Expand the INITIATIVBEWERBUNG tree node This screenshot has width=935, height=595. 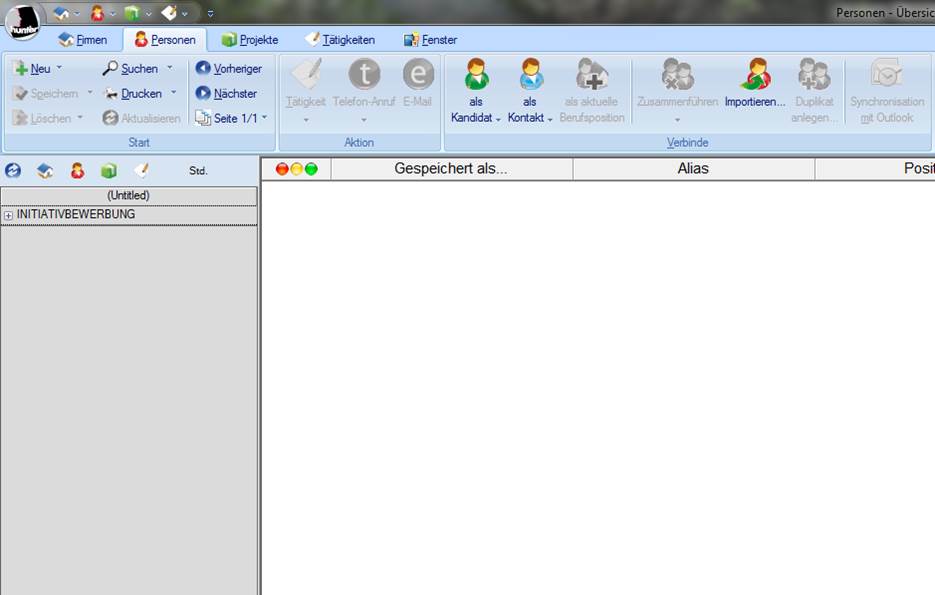click(x=9, y=215)
